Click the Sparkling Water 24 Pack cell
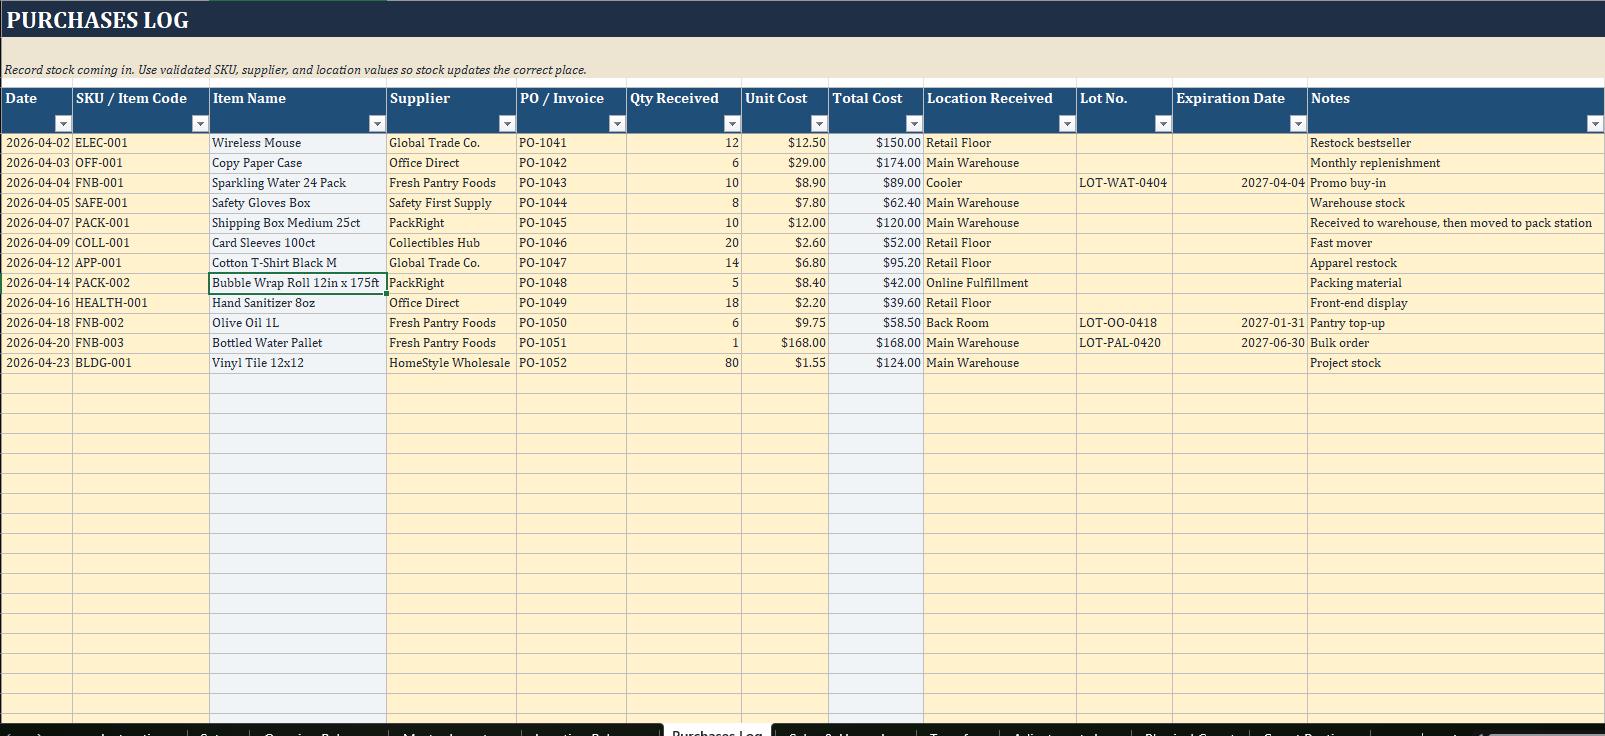The width and height of the screenshot is (1605, 736). click(298, 183)
